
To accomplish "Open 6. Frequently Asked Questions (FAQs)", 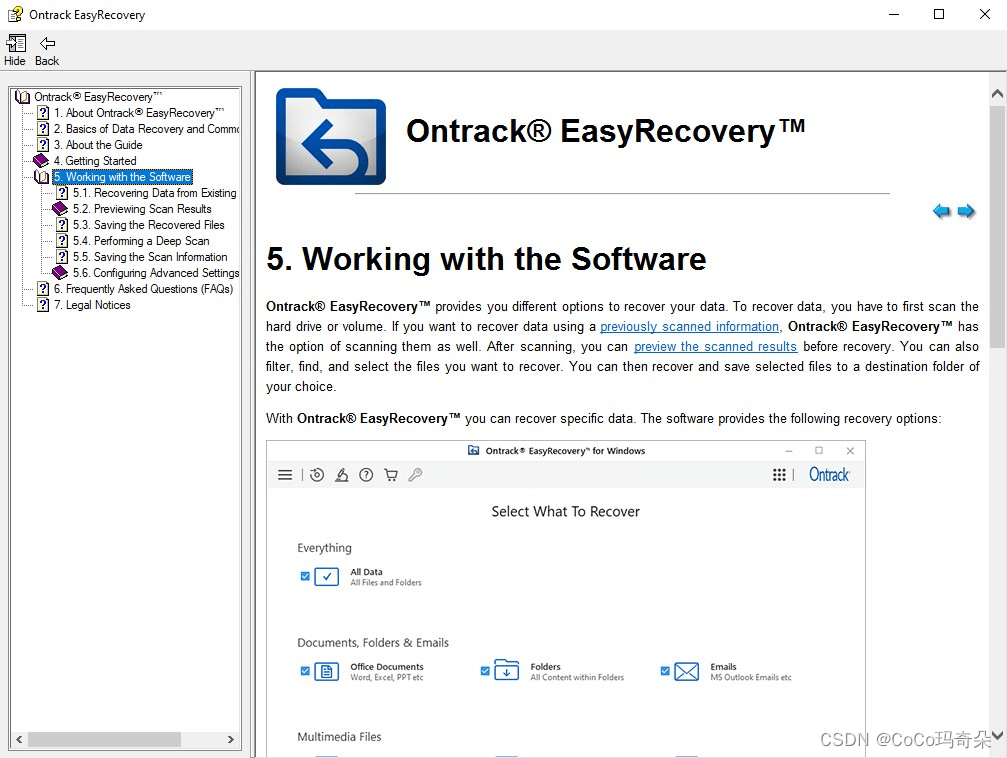I will (x=143, y=289).
